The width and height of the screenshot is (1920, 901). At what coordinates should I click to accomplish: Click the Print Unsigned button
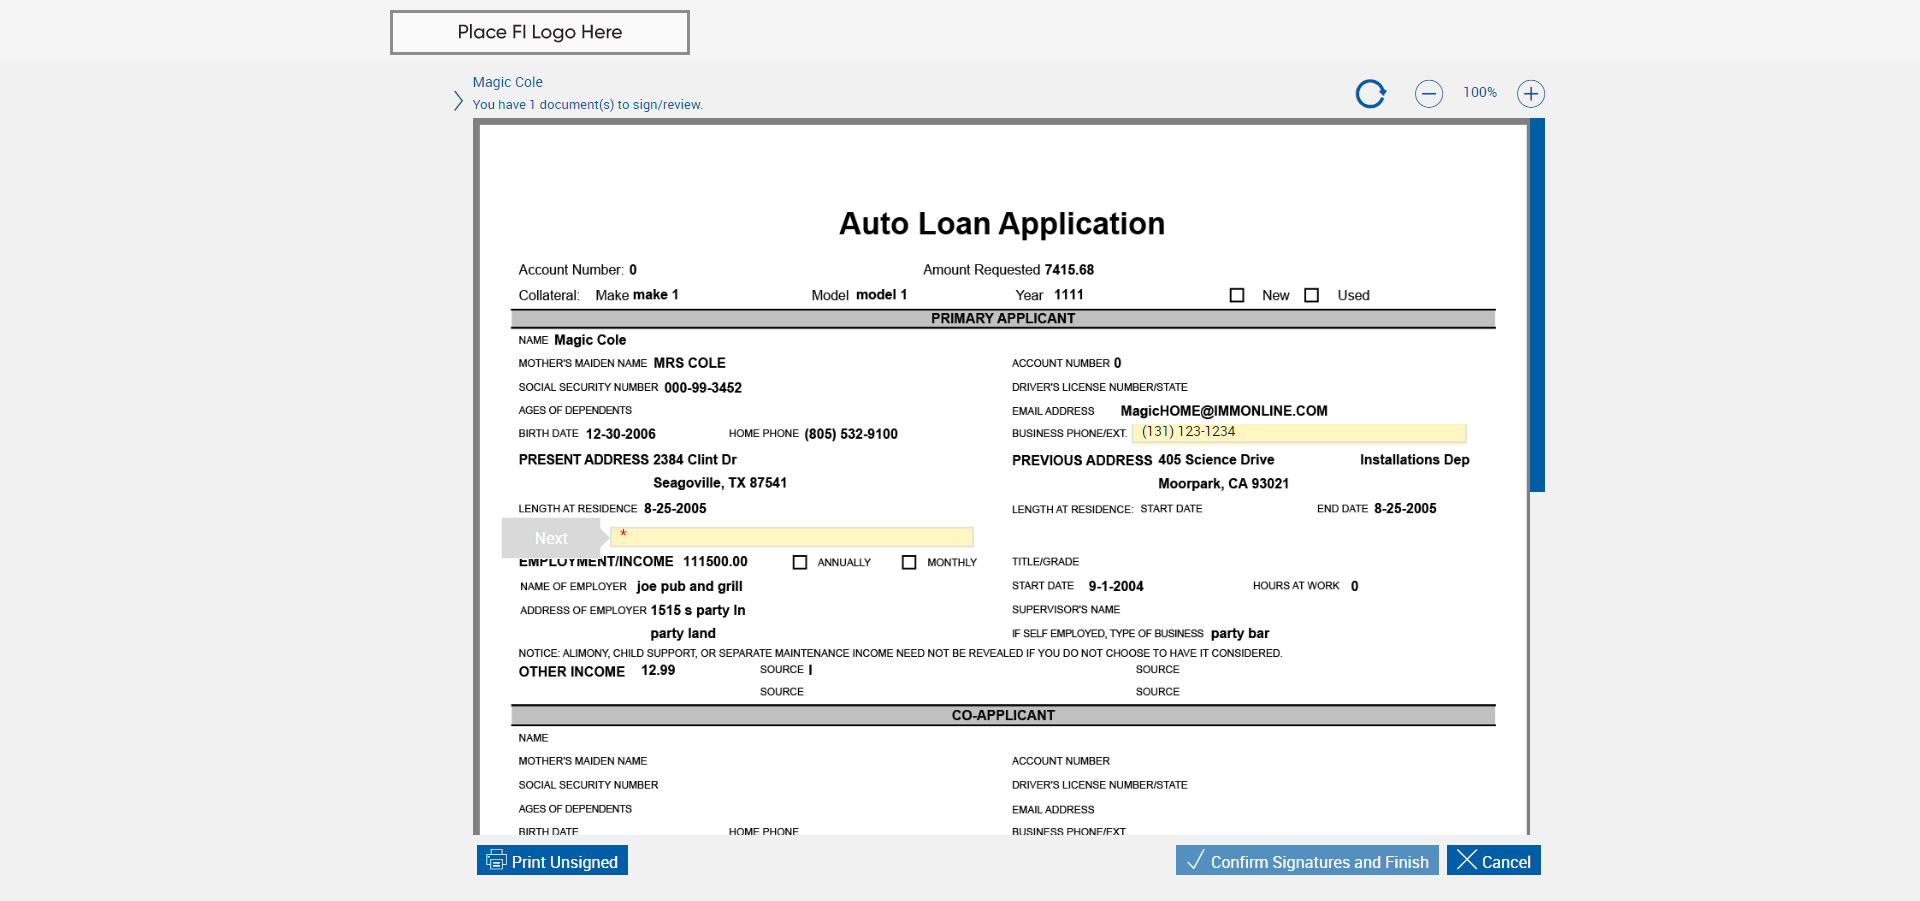pos(552,861)
